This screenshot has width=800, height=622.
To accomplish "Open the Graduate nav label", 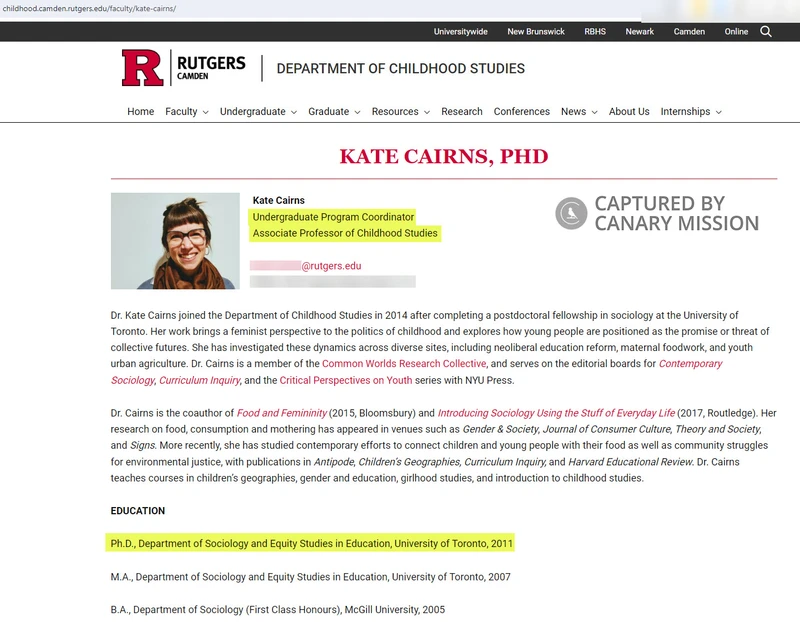I will coord(329,111).
